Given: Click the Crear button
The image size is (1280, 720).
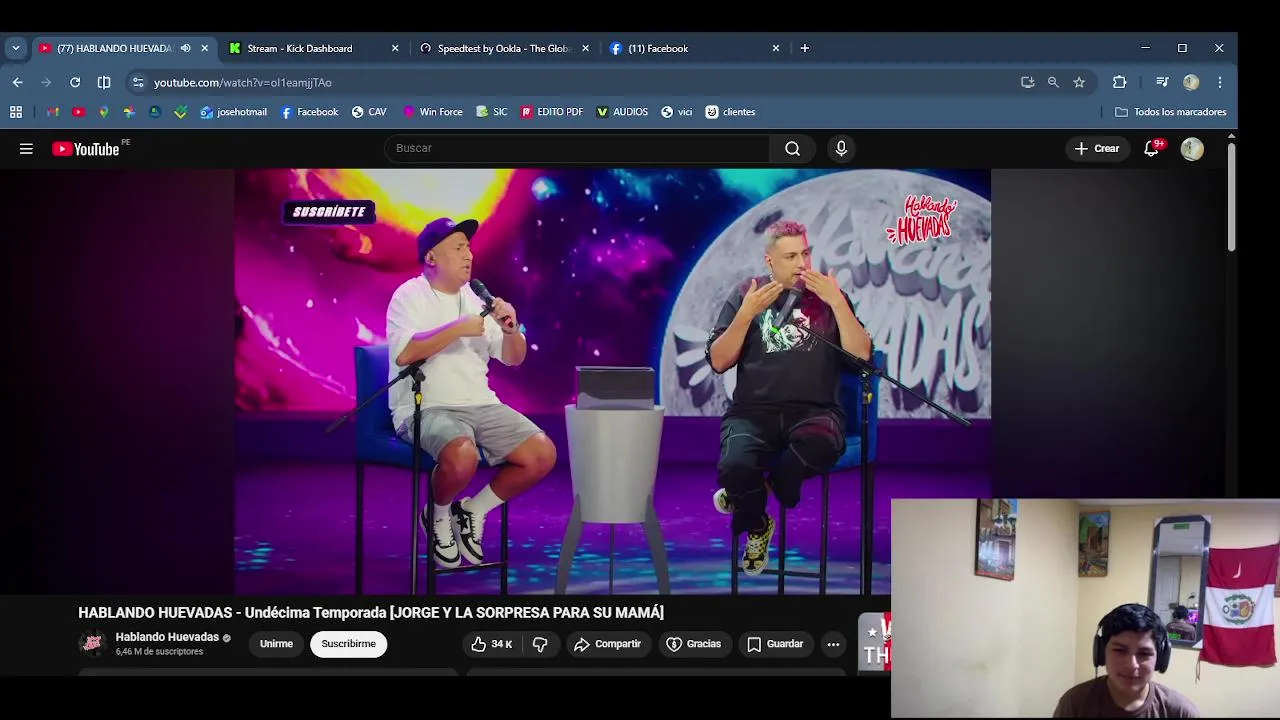Looking at the screenshot, I should [x=1097, y=148].
